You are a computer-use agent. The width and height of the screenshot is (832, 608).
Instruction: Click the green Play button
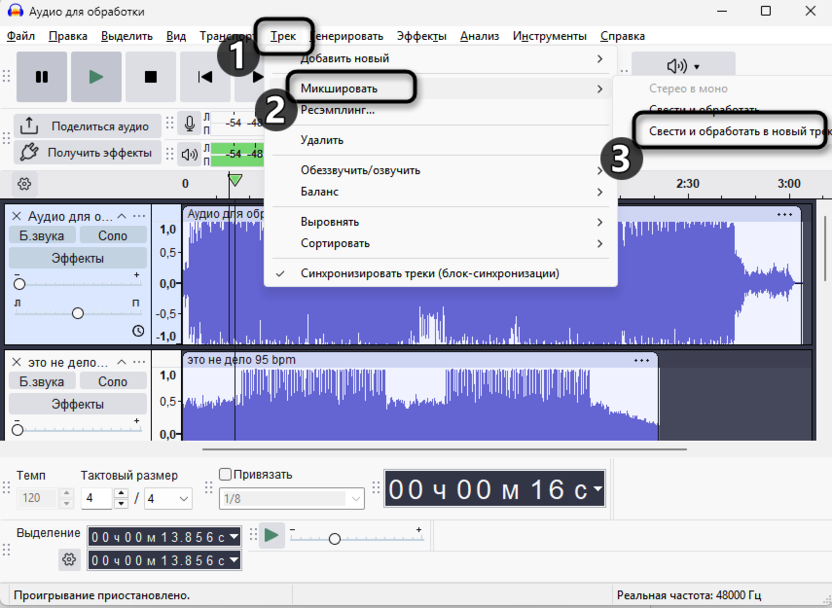96,77
